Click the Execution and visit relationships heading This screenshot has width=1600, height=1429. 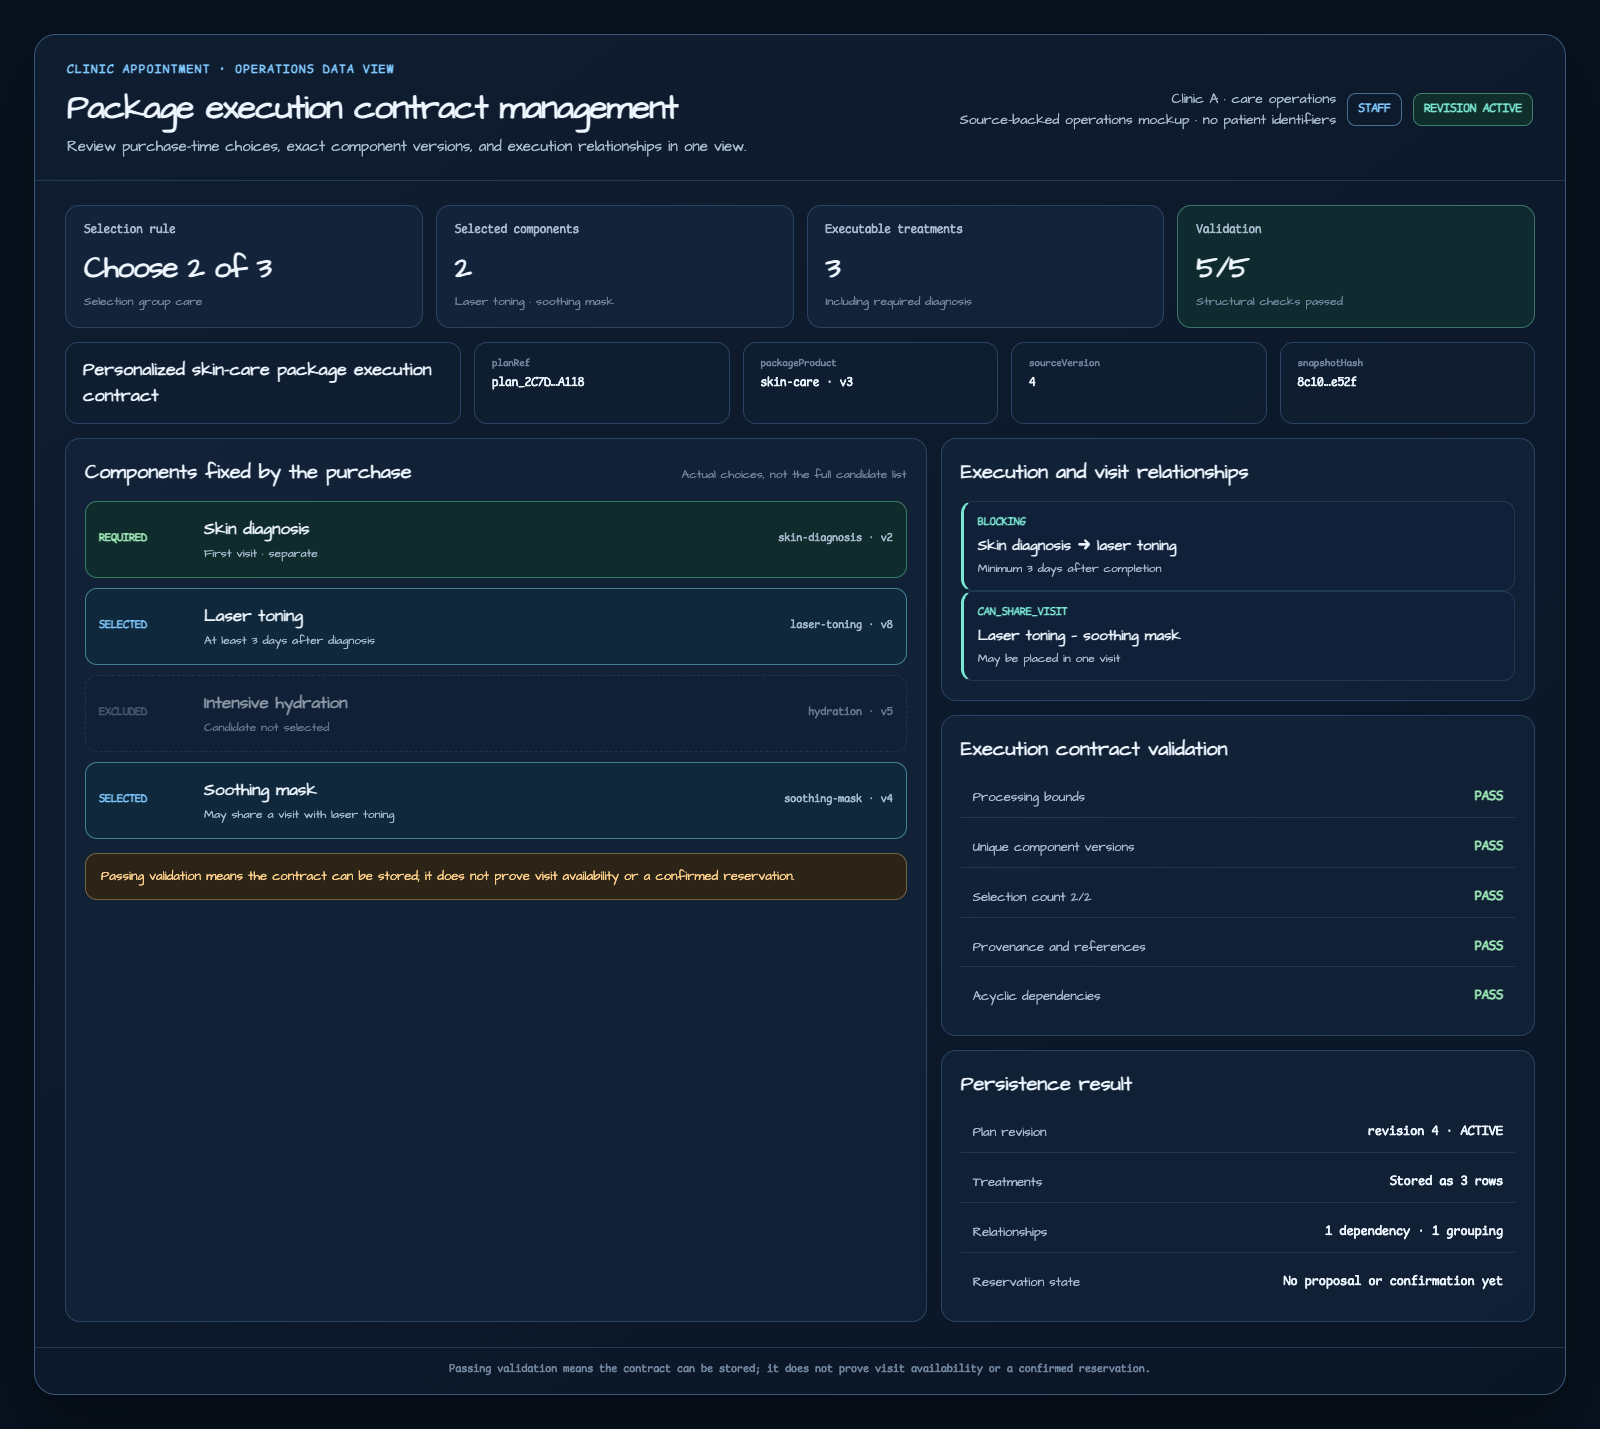pos(1104,472)
